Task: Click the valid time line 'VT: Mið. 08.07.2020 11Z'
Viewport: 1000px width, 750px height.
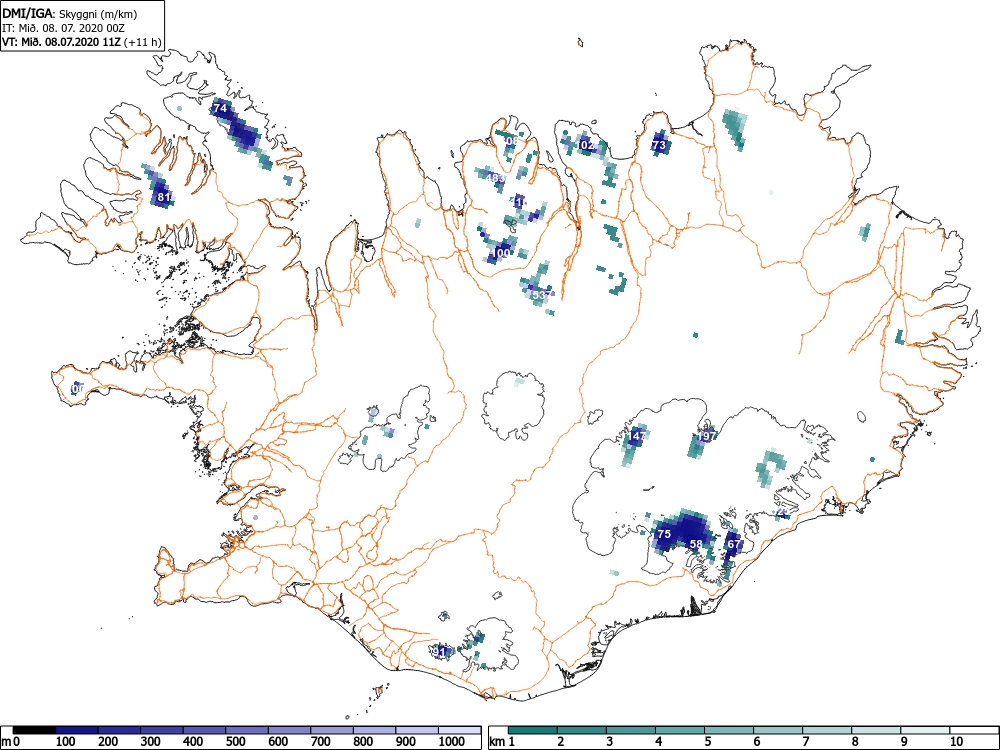Action: pyautogui.click(x=62, y=42)
